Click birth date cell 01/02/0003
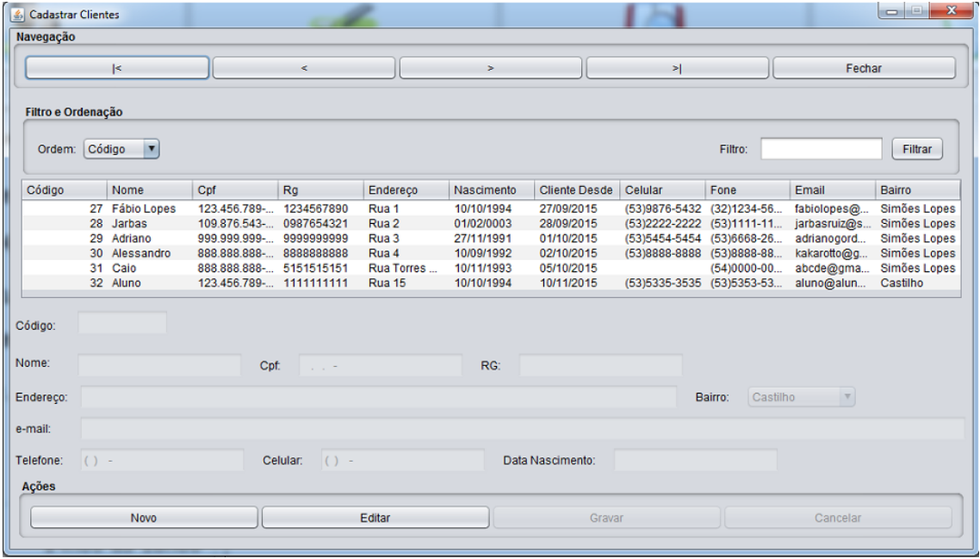 [492, 223]
